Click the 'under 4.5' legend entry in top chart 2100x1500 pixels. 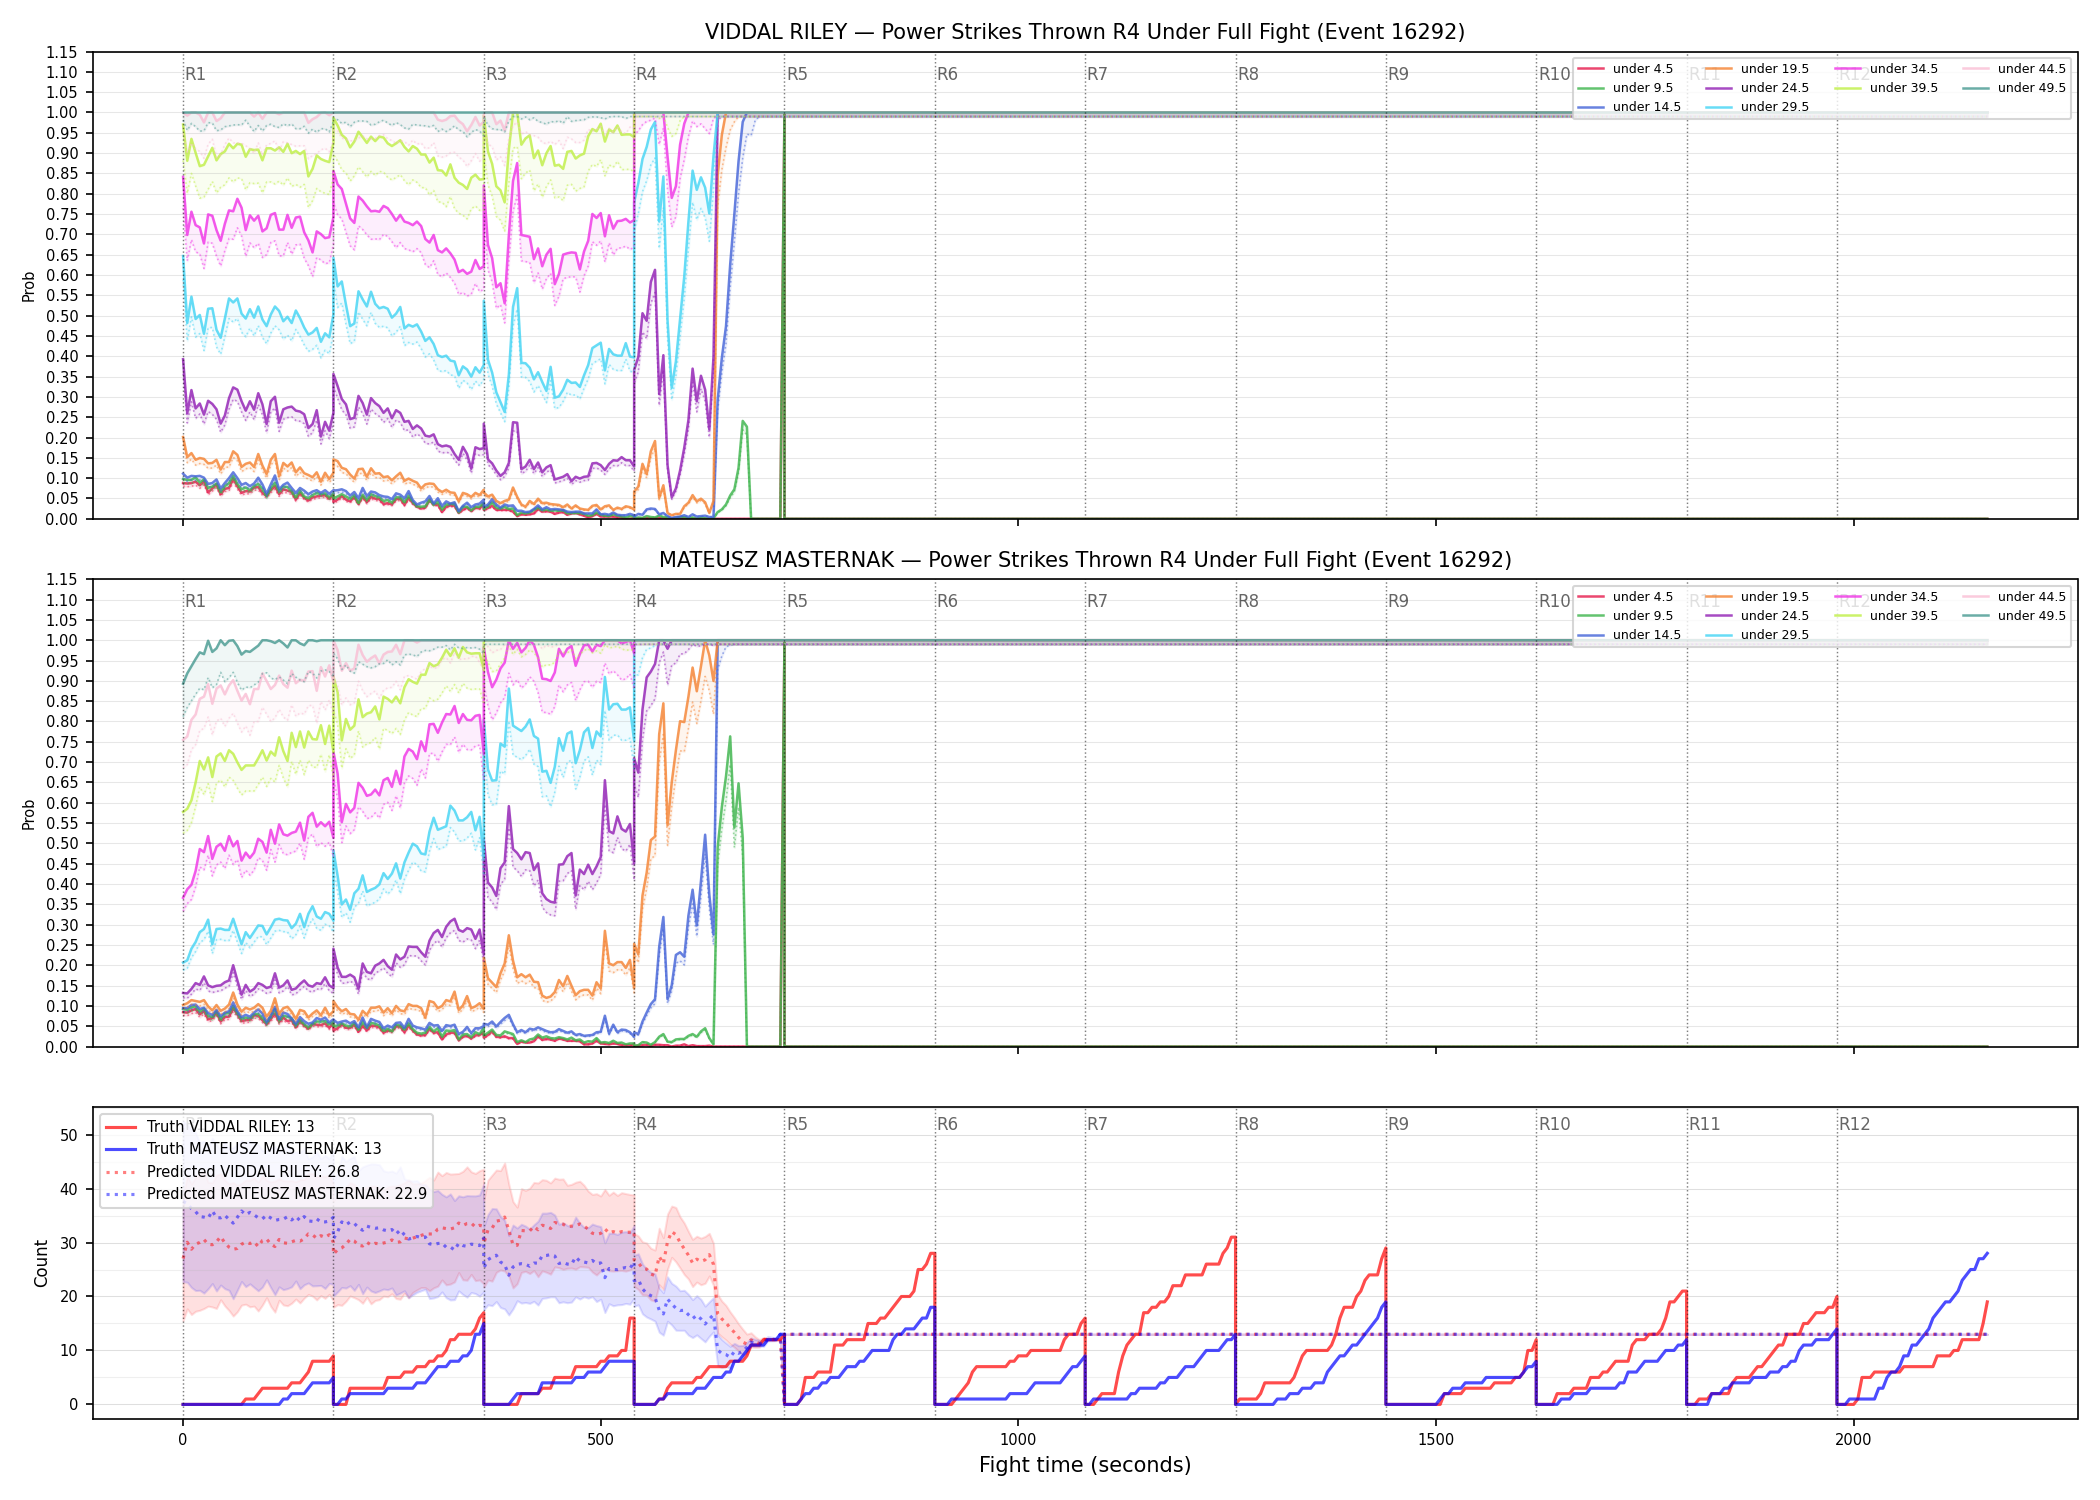(x=1626, y=69)
